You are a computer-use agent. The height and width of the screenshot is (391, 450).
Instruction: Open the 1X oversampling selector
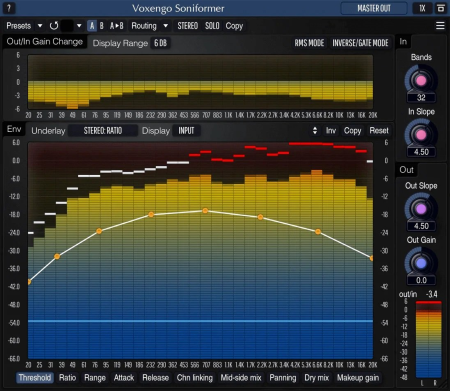(422, 8)
